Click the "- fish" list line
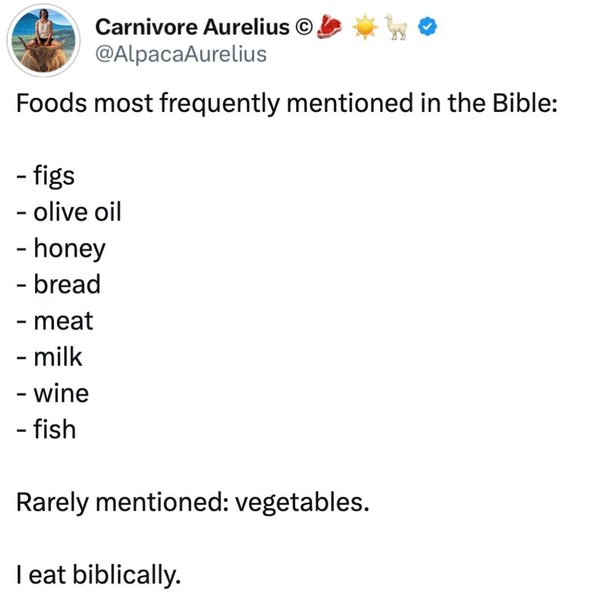 [x=47, y=430]
